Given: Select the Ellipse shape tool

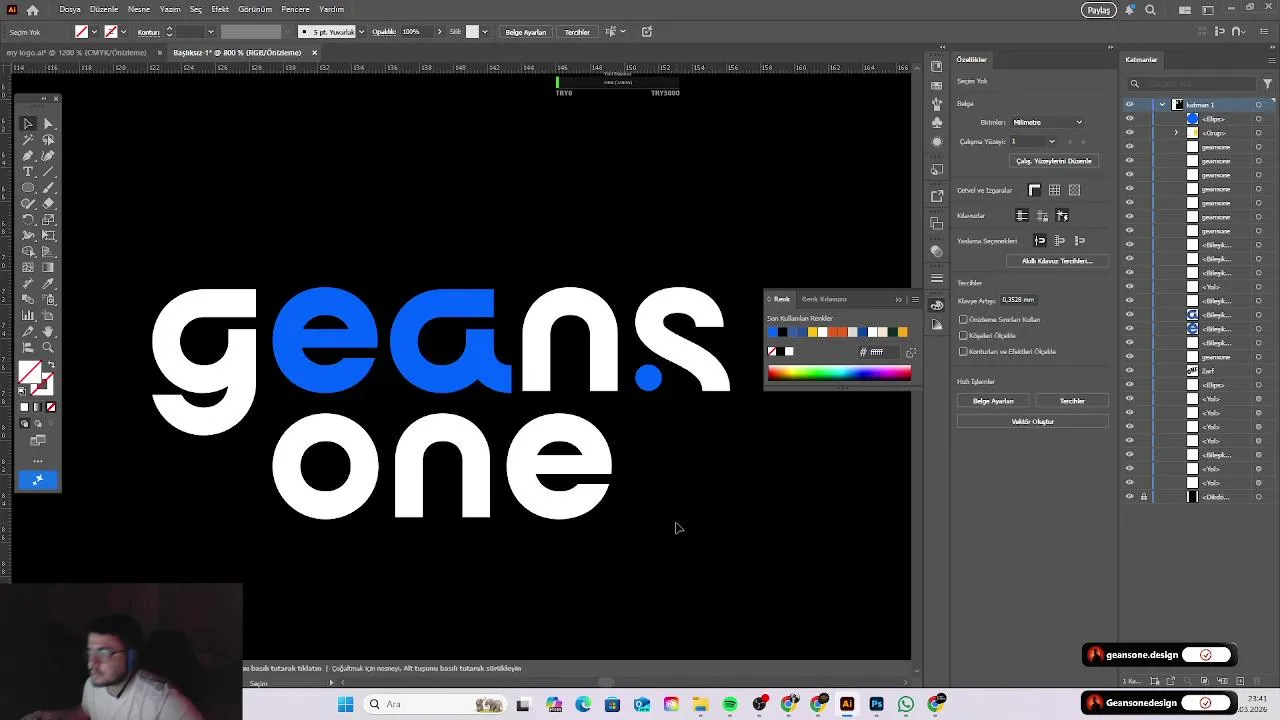Looking at the screenshot, I should click(x=28, y=188).
